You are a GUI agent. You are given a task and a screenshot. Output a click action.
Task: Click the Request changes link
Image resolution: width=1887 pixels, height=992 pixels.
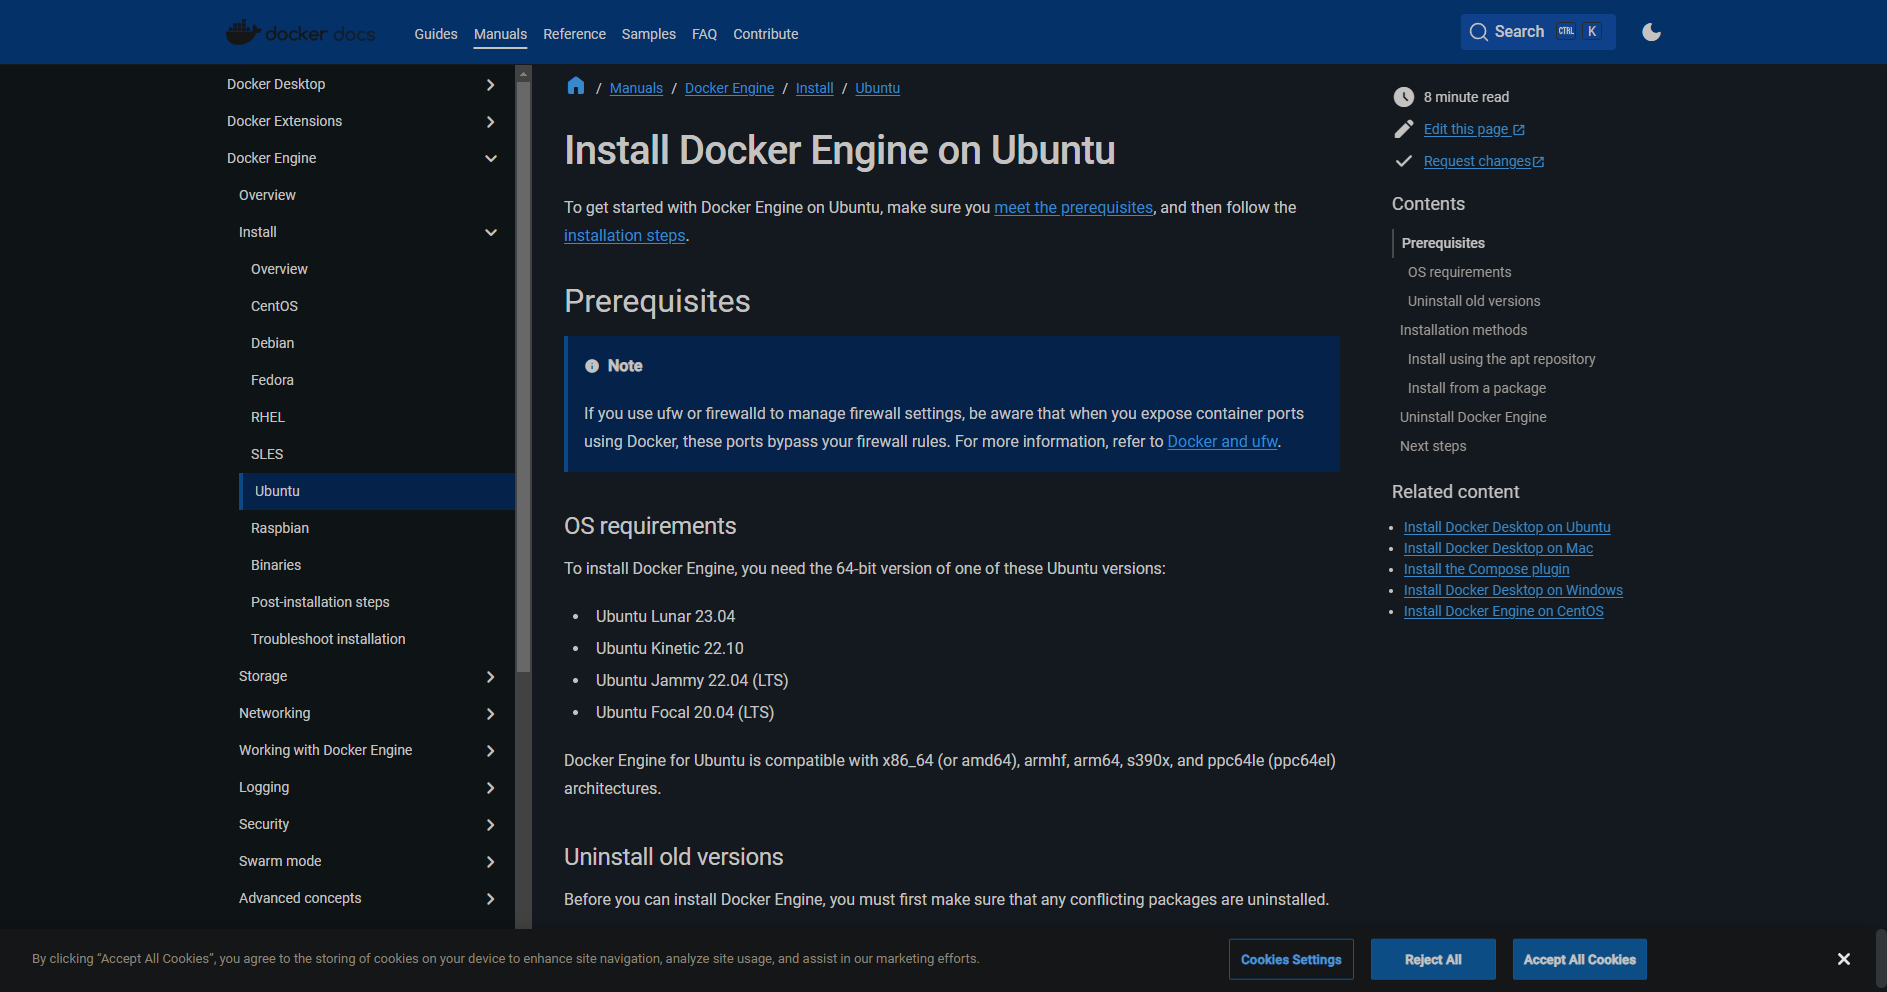point(1484,161)
